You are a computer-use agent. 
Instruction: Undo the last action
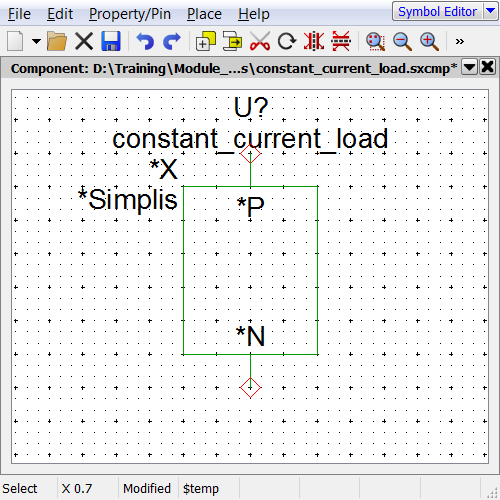[145, 41]
